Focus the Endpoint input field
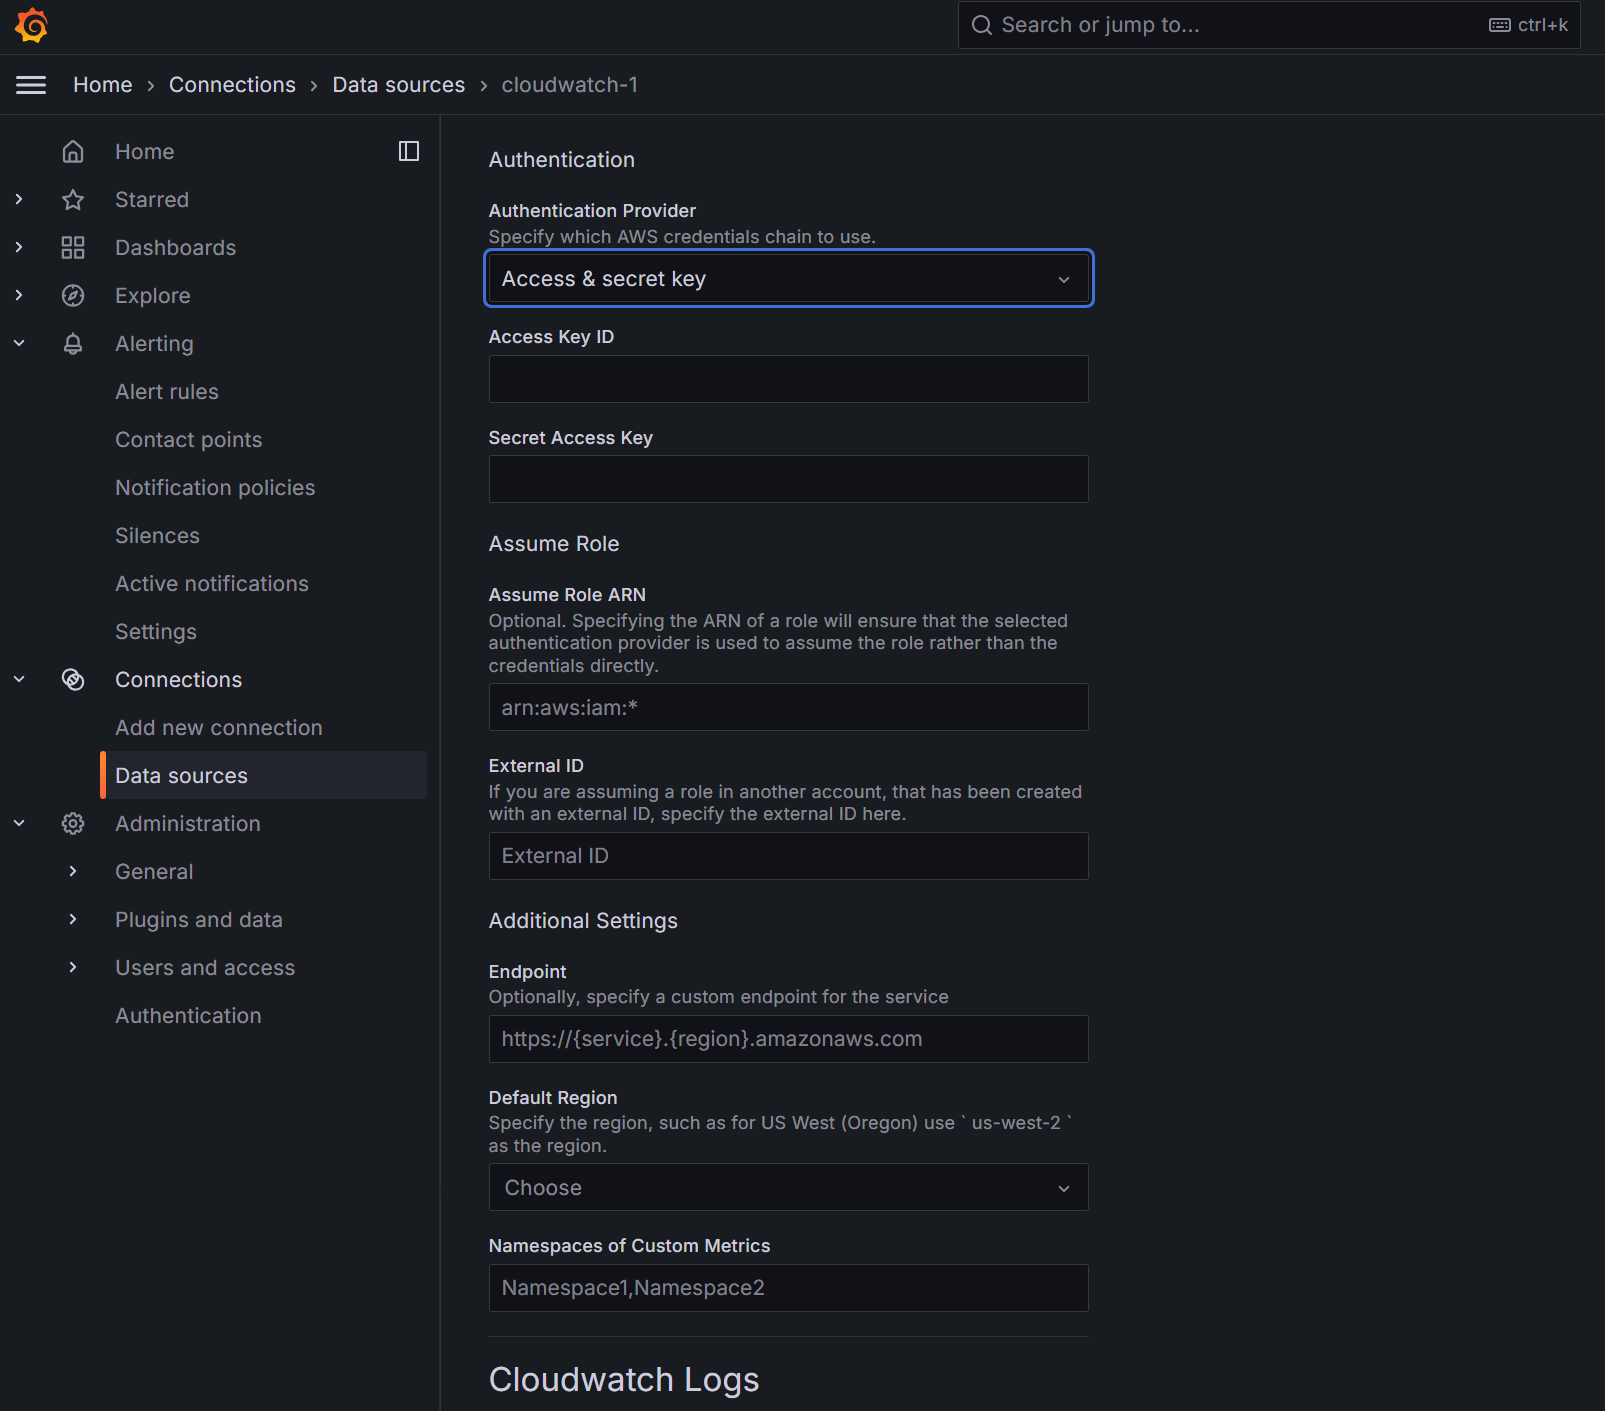This screenshot has width=1605, height=1411. click(788, 1039)
